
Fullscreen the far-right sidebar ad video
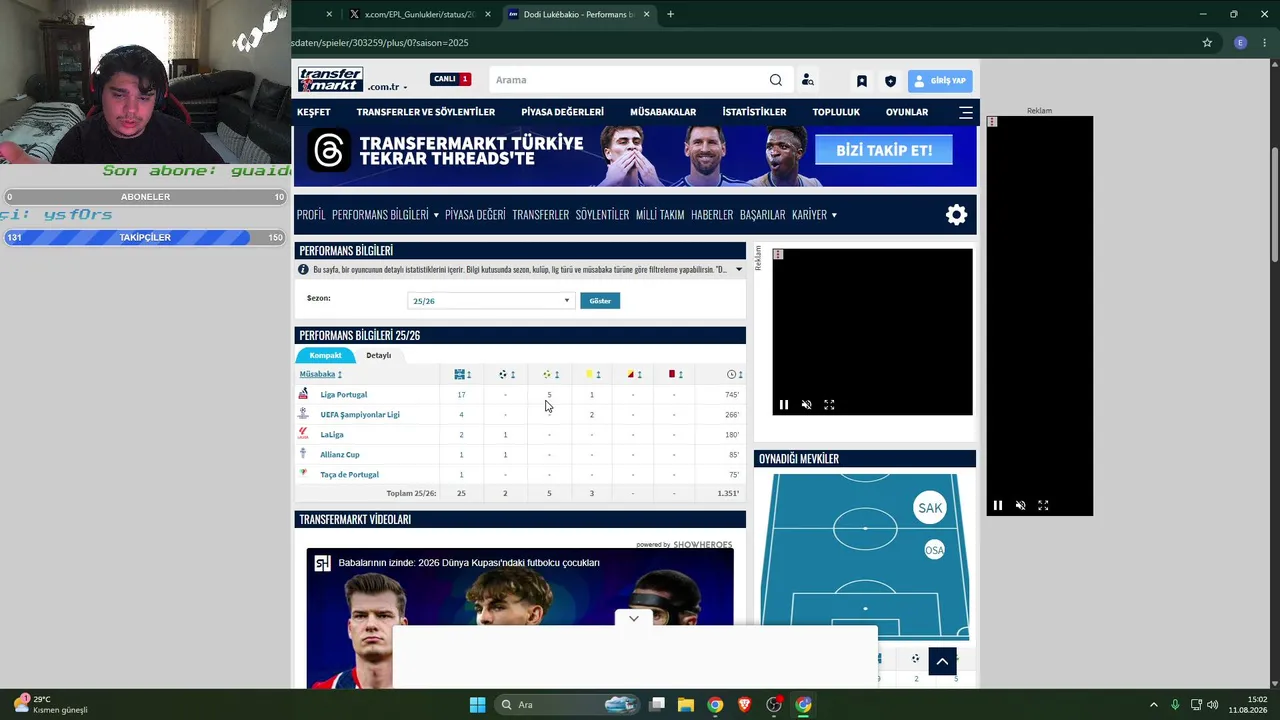pyautogui.click(x=1043, y=506)
